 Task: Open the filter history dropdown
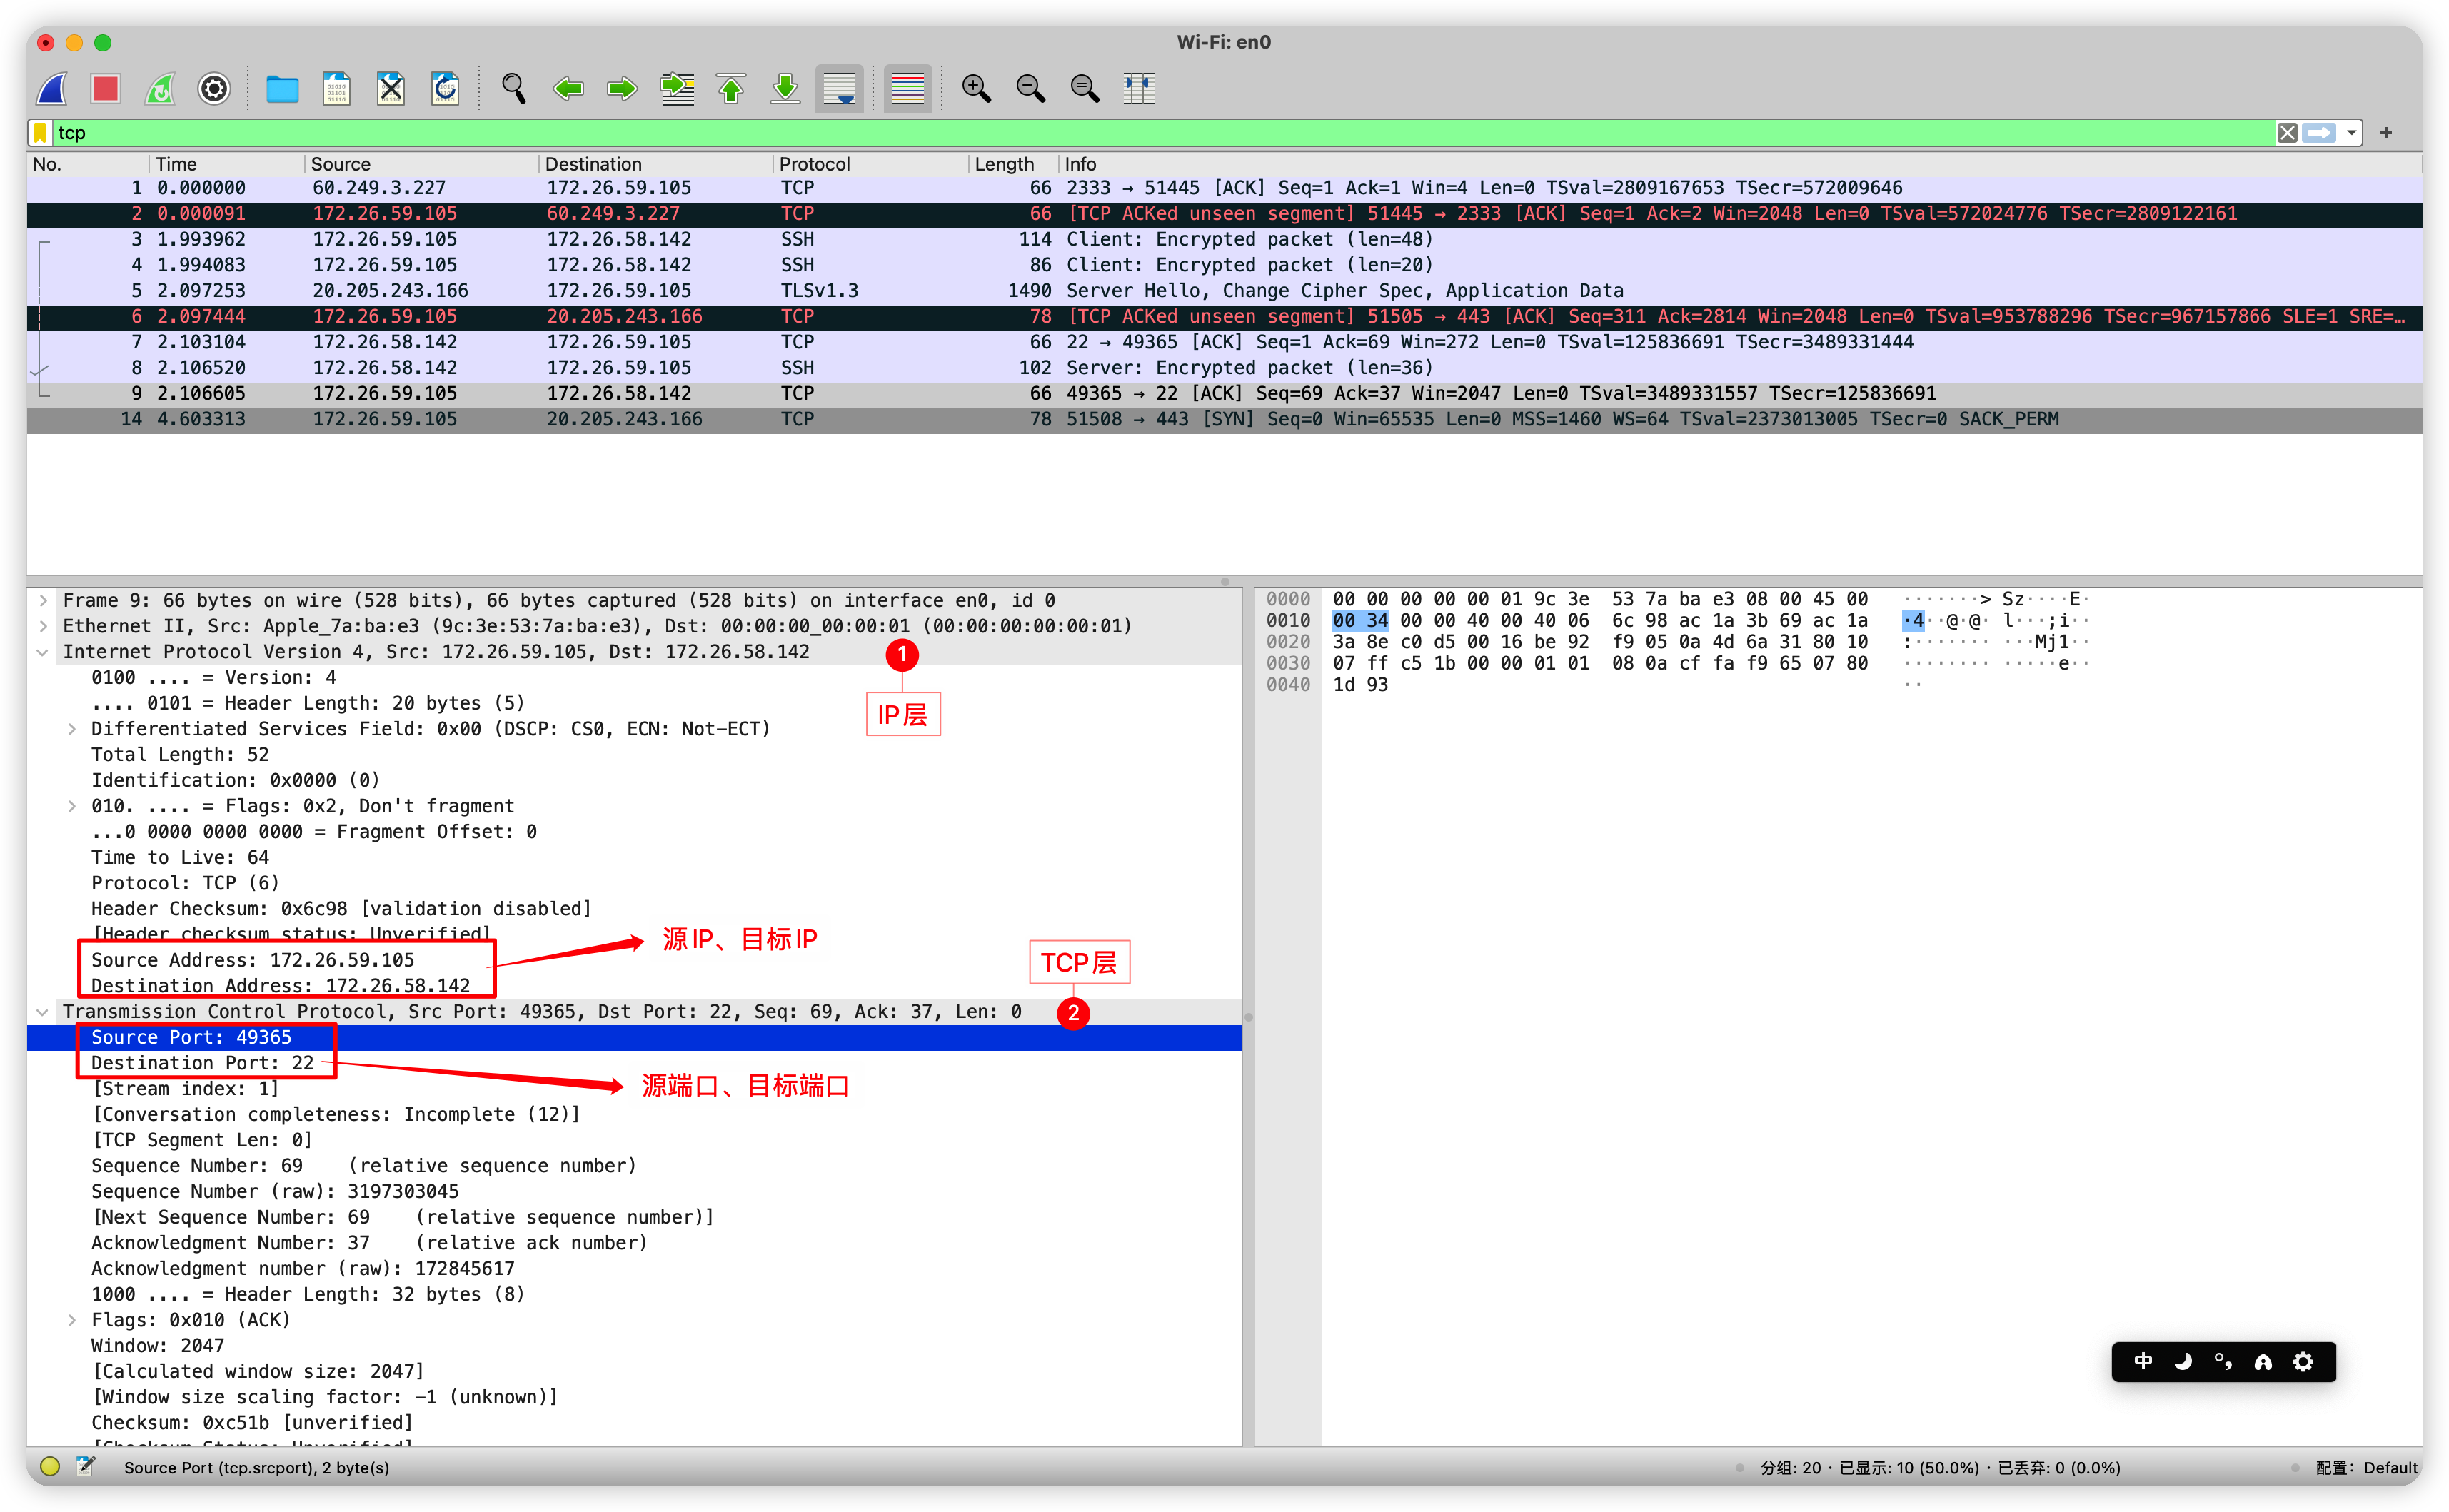tap(2352, 132)
